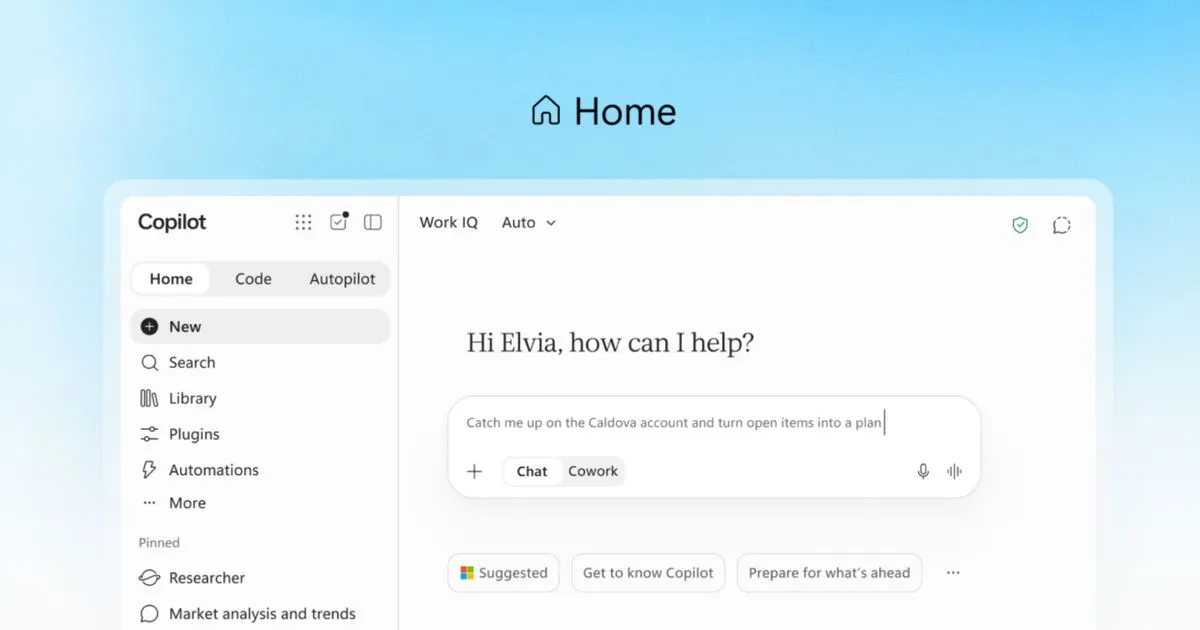This screenshot has height=630, width=1200.
Task: Switch to the Home tab
Action: [x=171, y=279]
